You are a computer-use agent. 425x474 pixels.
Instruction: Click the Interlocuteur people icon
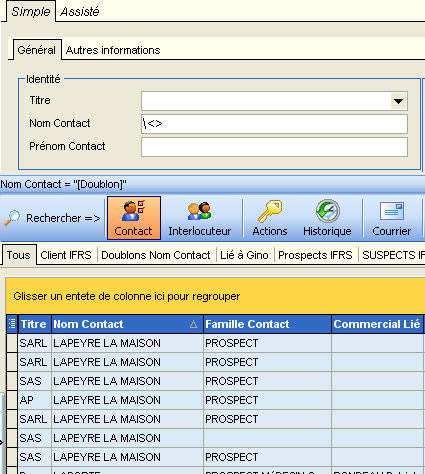point(199,211)
